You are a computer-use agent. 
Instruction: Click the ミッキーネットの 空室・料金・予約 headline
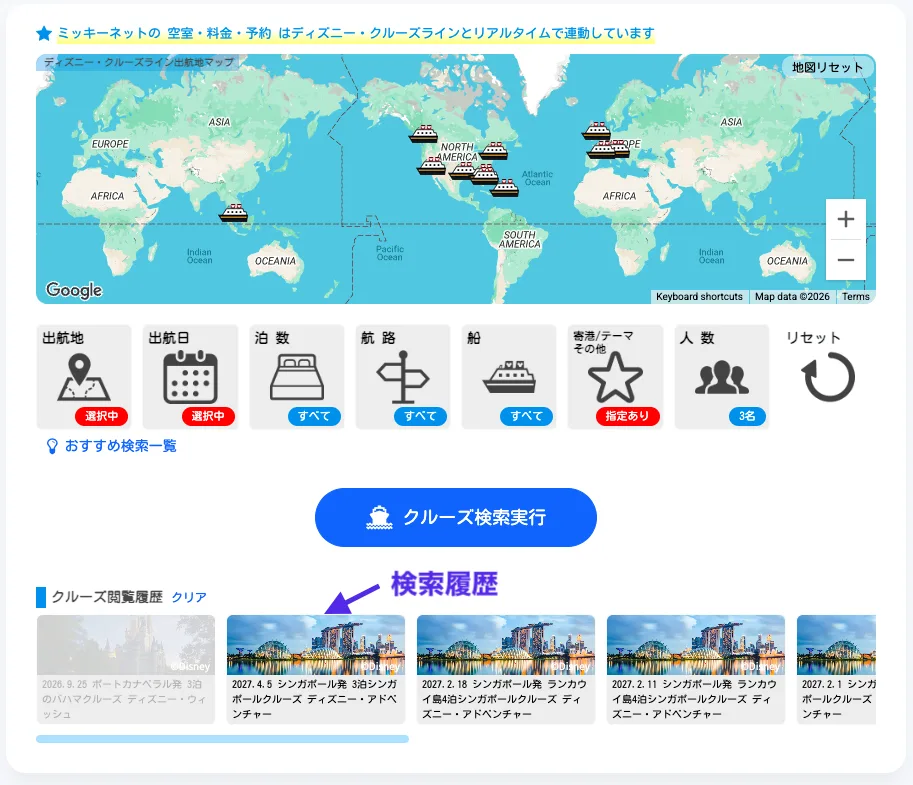(x=356, y=33)
